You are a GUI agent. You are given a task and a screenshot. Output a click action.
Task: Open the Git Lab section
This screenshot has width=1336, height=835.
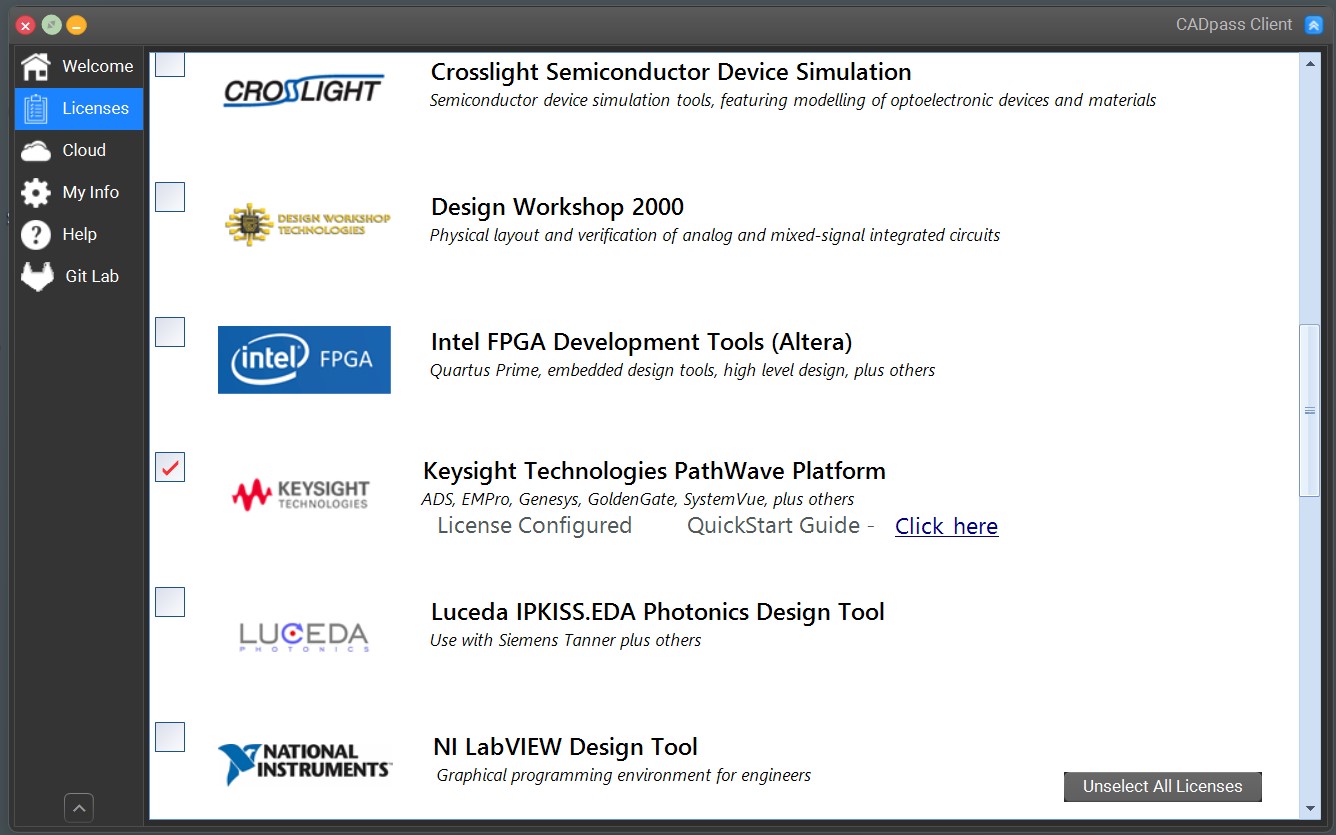tap(79, 276)
